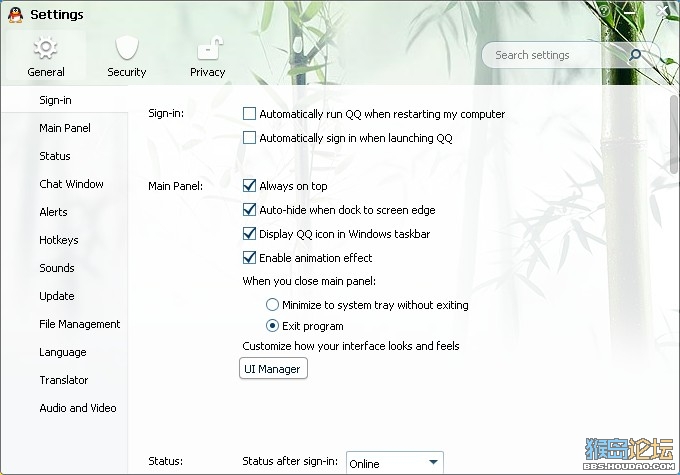Click the UI Manager button
Viewport: 680px width, 475px height.
coord(273,368)
